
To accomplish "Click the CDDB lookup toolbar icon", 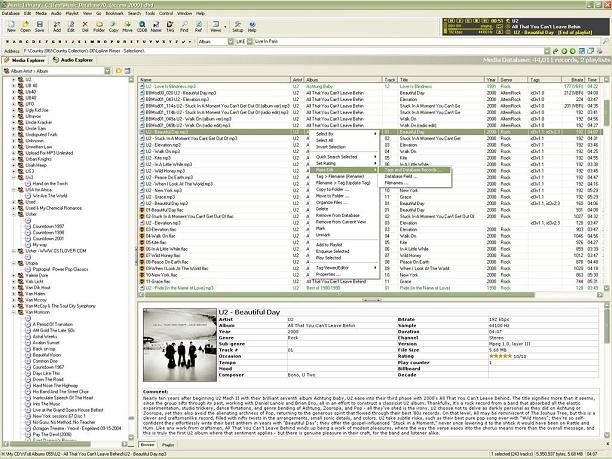I will pyautogui.click(x=142, y=25).
